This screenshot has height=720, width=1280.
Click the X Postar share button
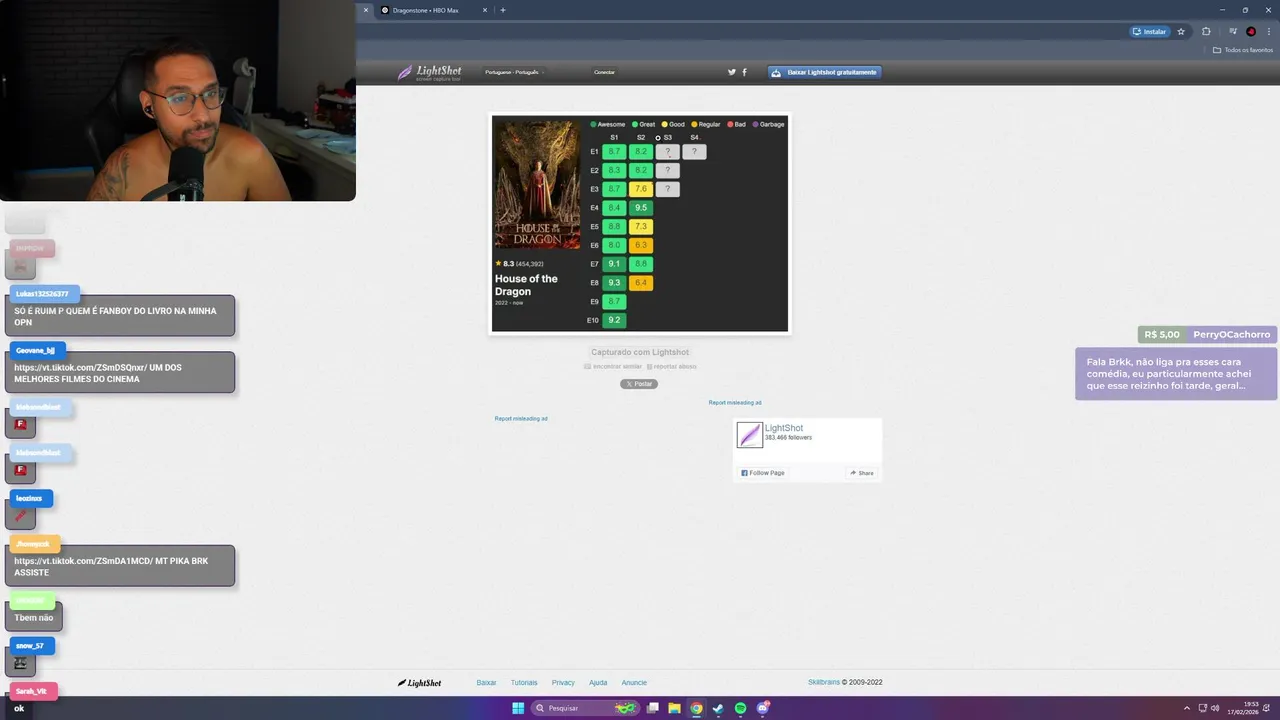[639, 384]
